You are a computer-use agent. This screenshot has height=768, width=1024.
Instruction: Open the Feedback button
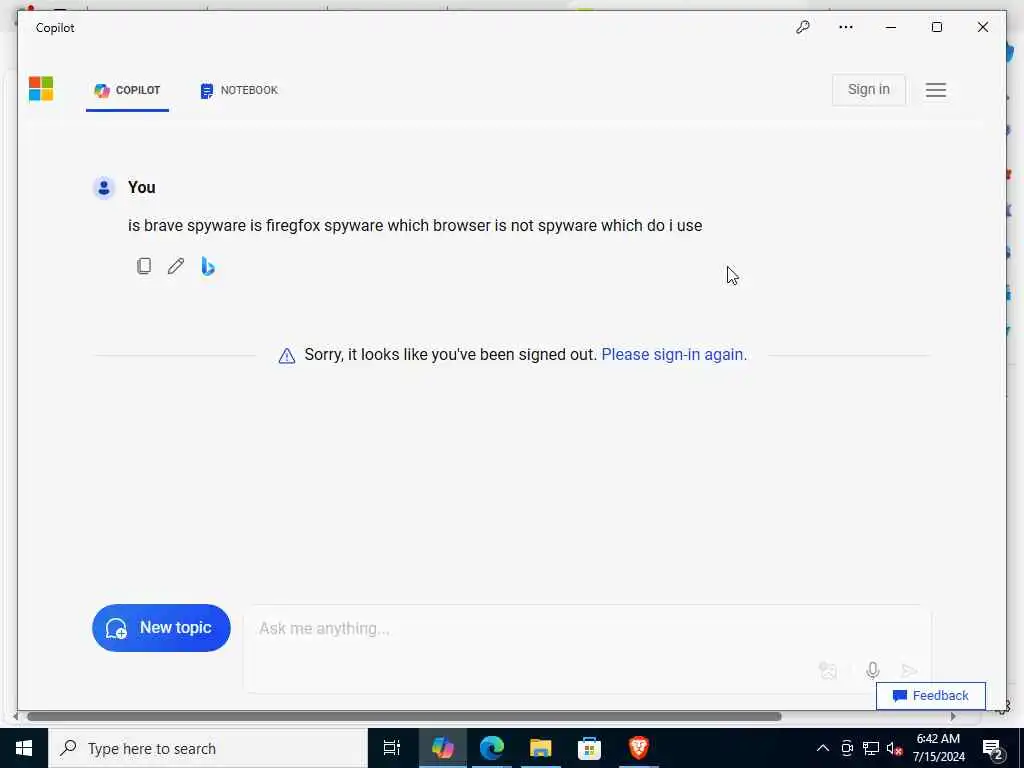tap(931, 696)
